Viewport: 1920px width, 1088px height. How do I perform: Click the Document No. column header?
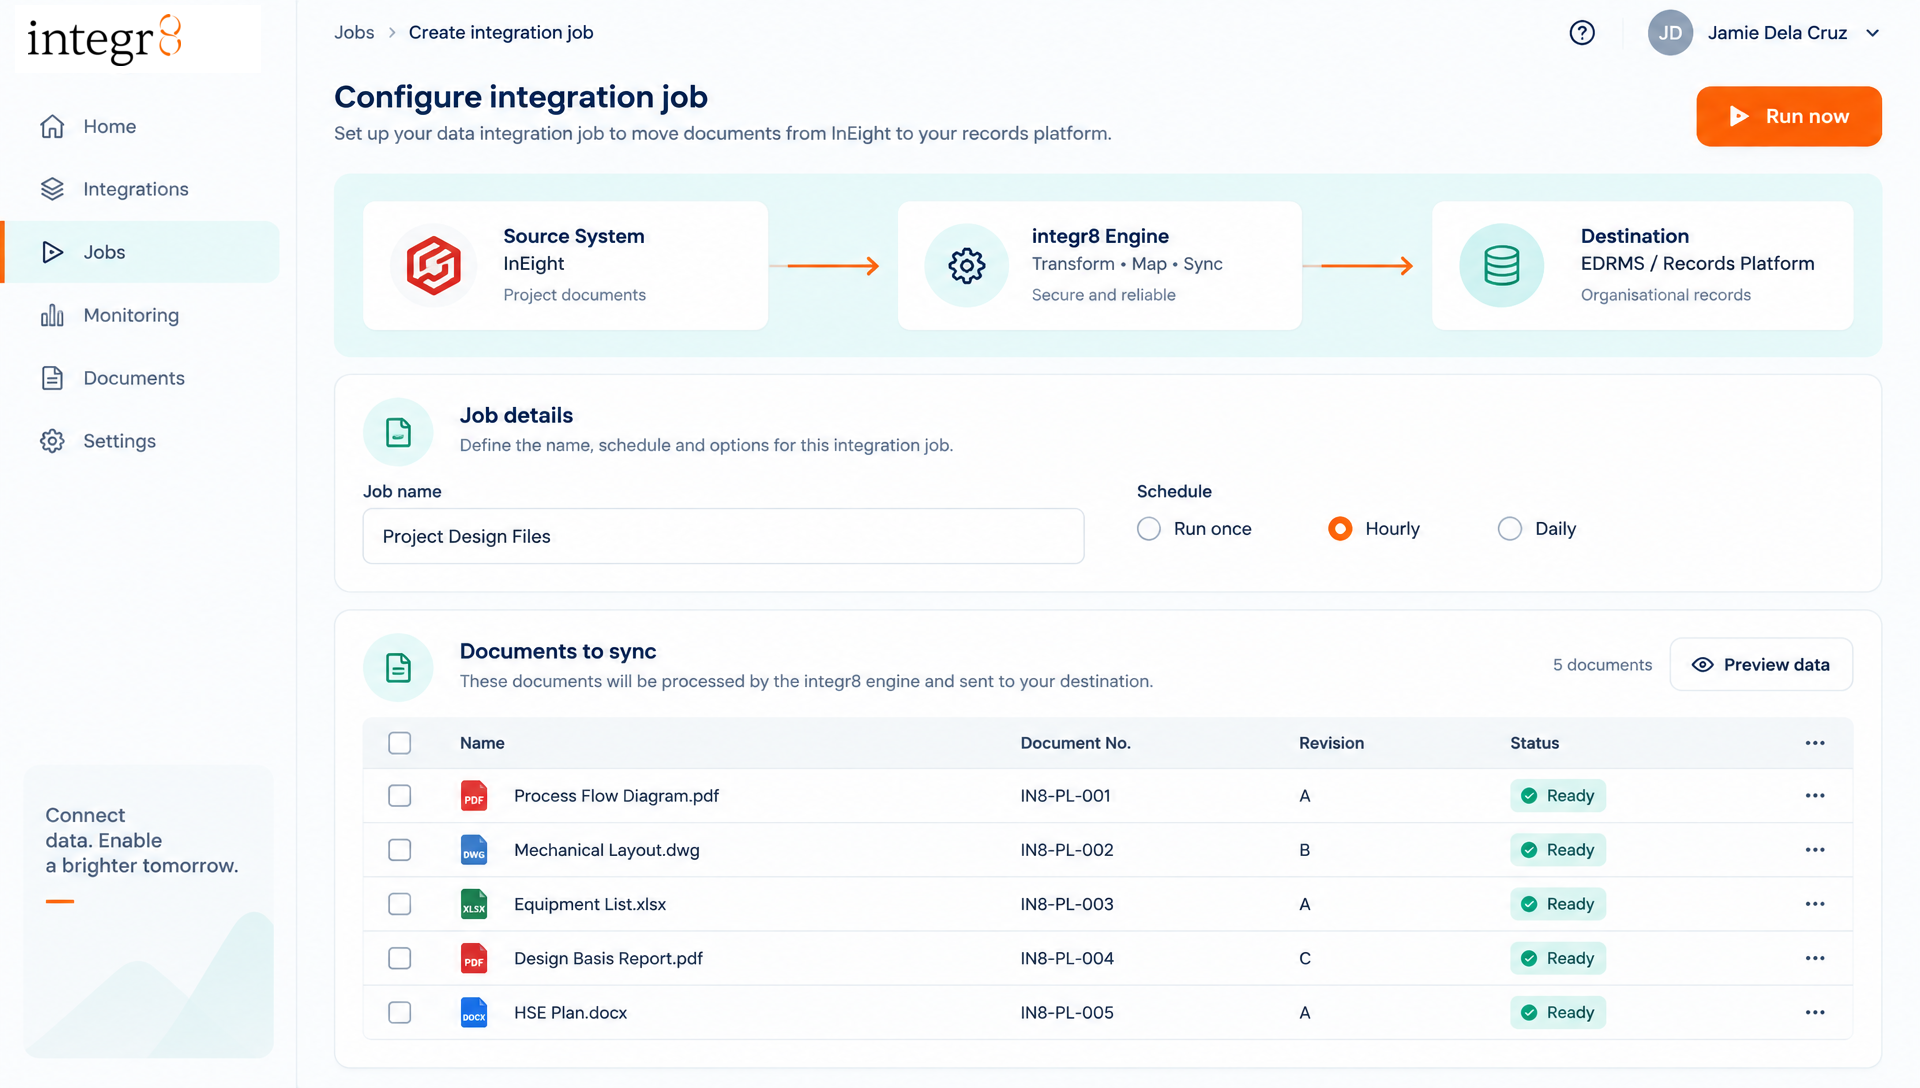click(x=1075, y=743)
